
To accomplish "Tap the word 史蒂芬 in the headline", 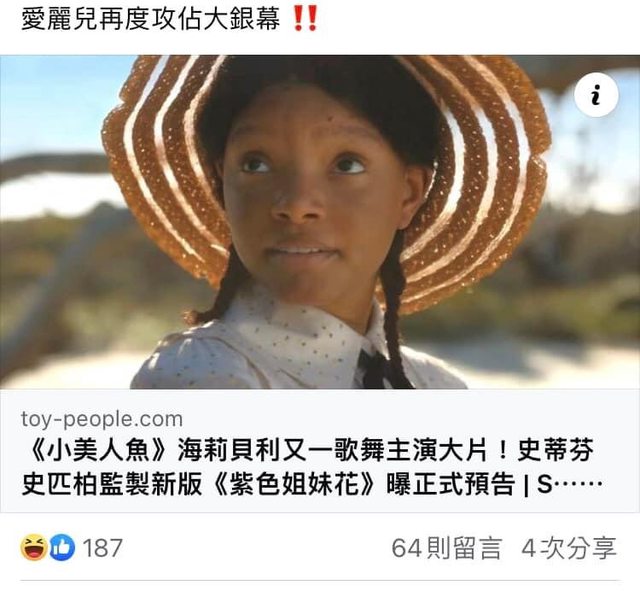I will (556, 450).
